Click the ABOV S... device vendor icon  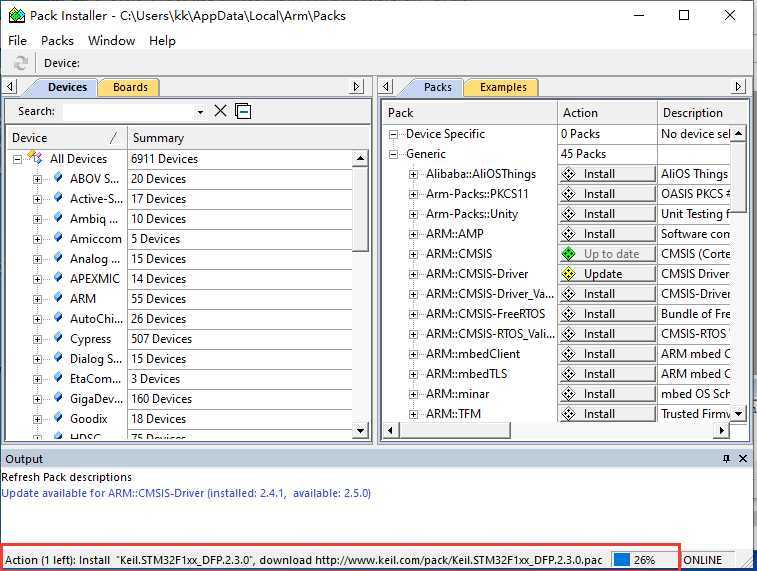pyautogui.click(x=58, y=178)
